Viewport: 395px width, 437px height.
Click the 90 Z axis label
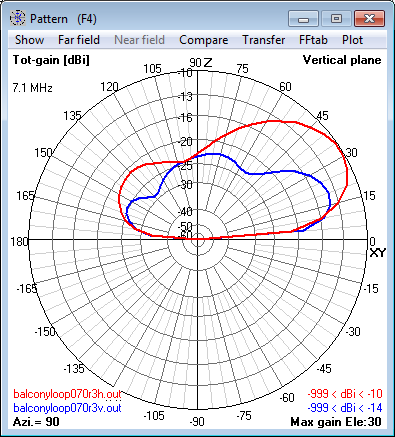(201, 62)
